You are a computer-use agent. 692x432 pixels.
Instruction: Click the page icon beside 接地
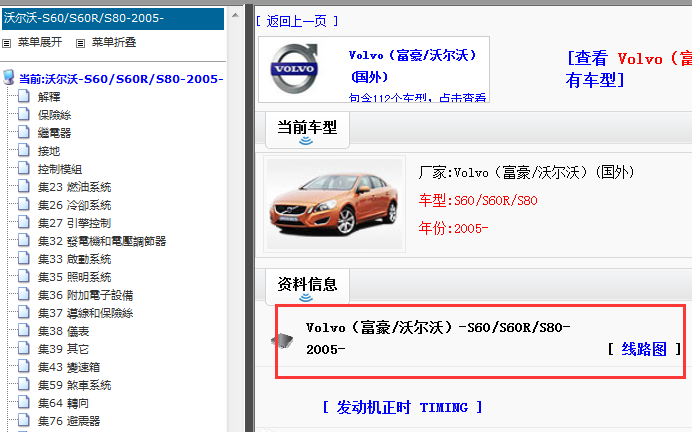click(x=24, y=150)
